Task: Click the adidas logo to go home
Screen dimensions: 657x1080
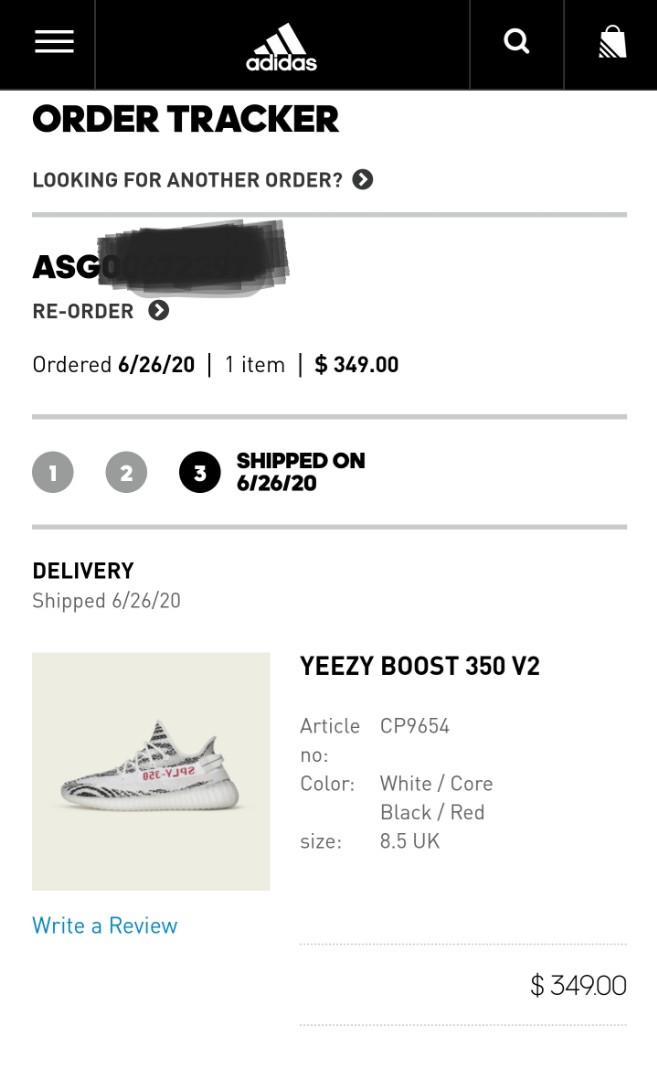Action: (x=283, y=44)
